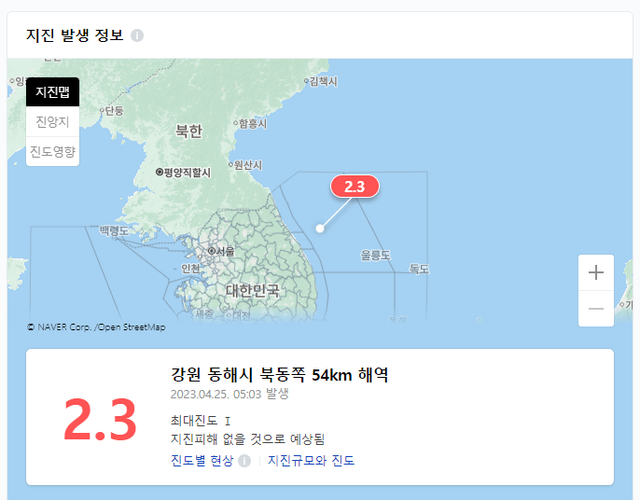Click the 울릉도 label on map
This screenshot has width=640, height=500.
pos(375,256)
